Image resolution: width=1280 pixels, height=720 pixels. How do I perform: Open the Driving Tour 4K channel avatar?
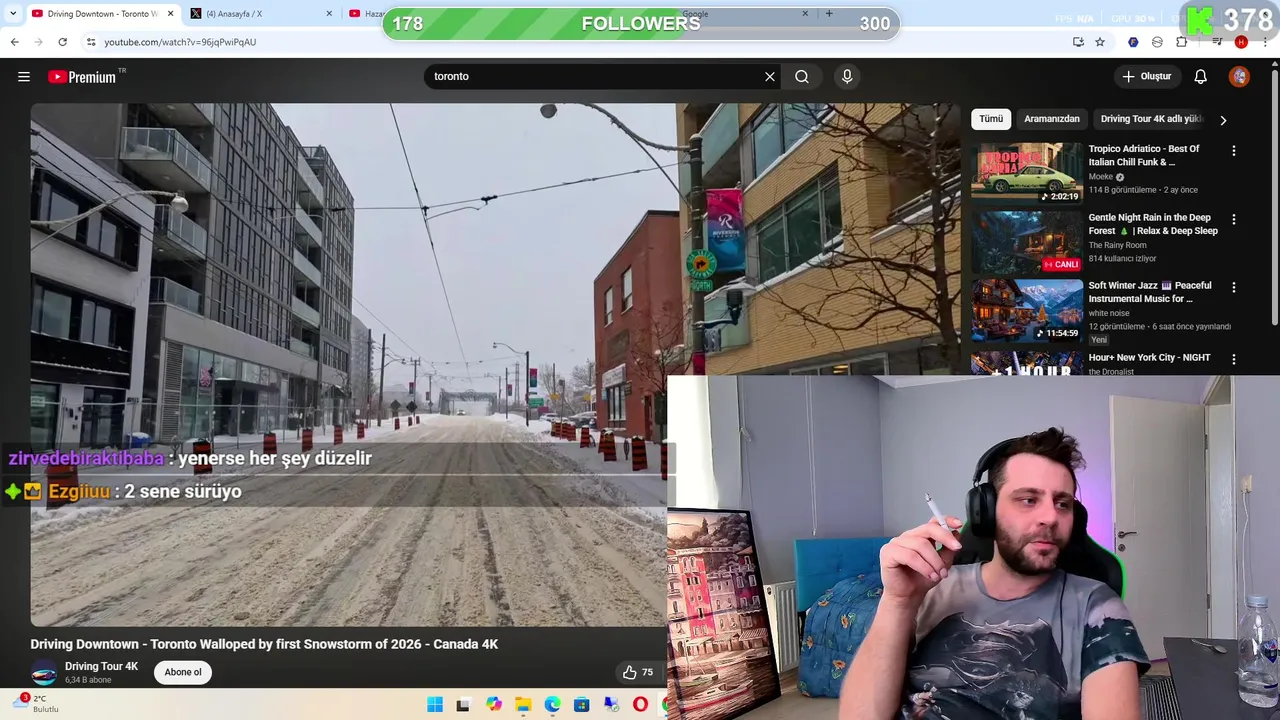click(44, 673)
